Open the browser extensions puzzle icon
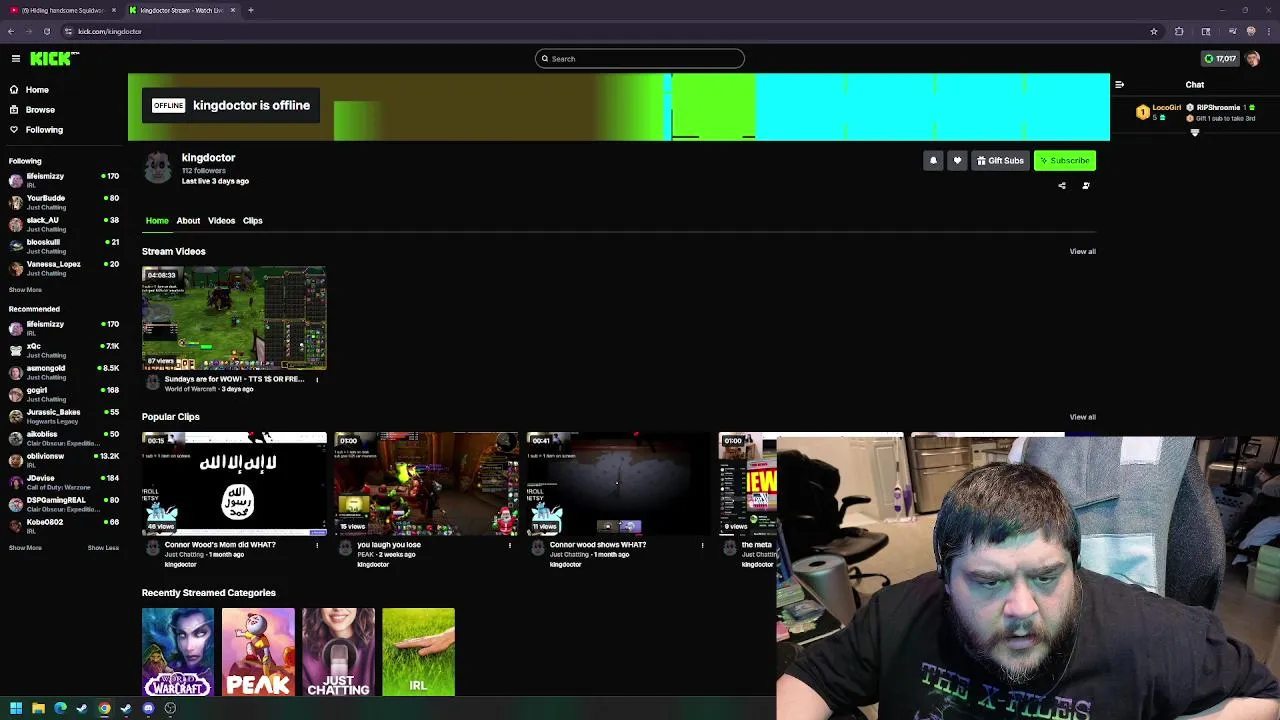Screen dimensions: 1280x720 pos(1179,32)
